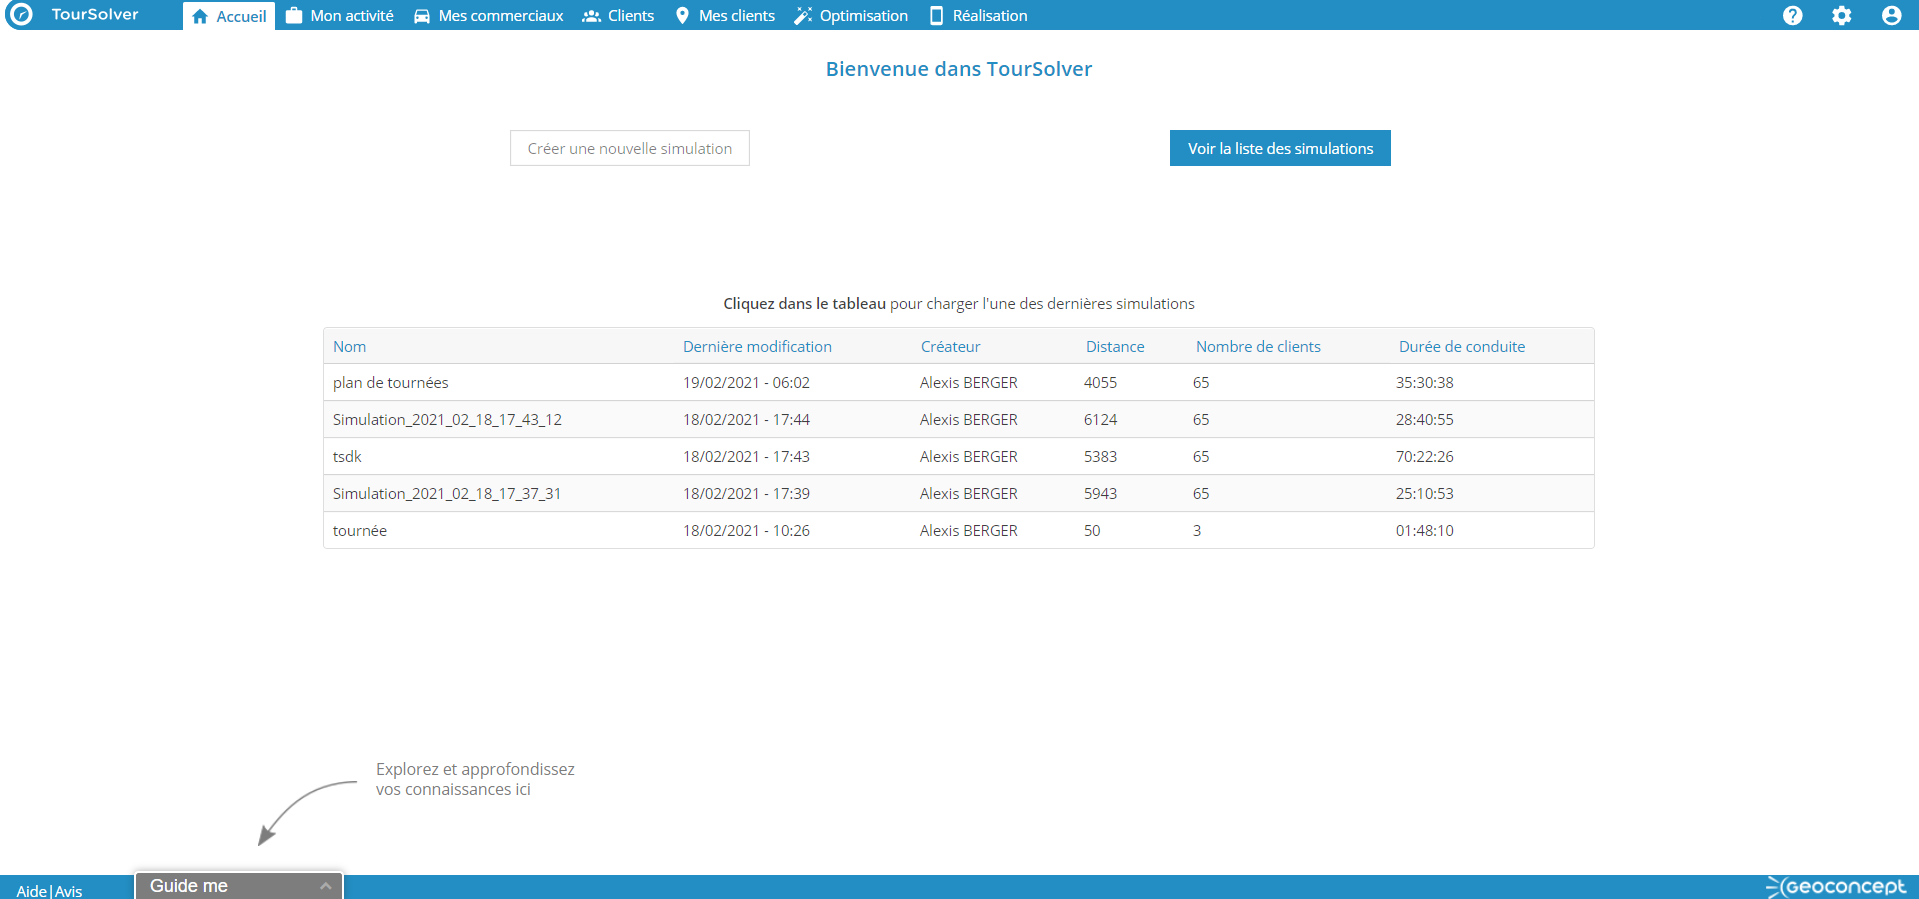The width and height of the screenshot is (1919, 899).
Task: Go to the Mes clients menu
Action: (725, 16)
